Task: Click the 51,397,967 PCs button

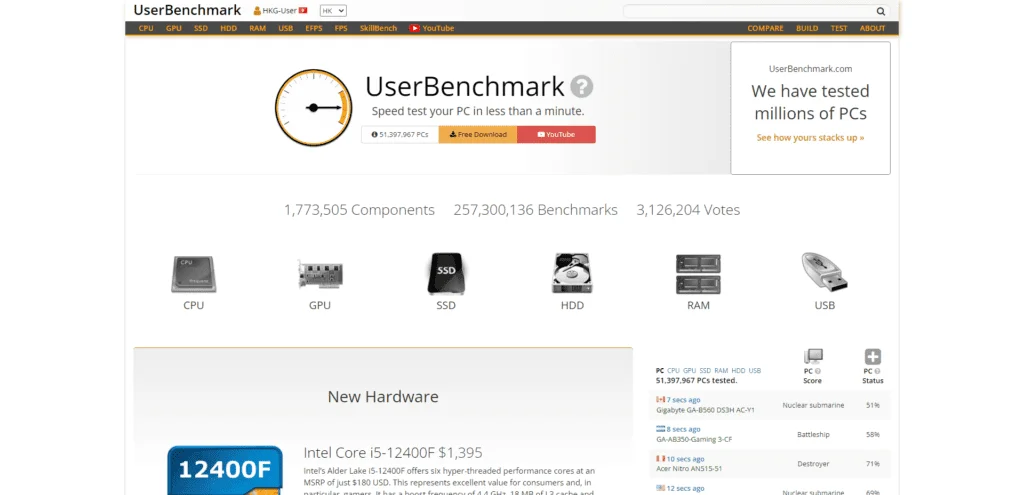Action: 400,135
